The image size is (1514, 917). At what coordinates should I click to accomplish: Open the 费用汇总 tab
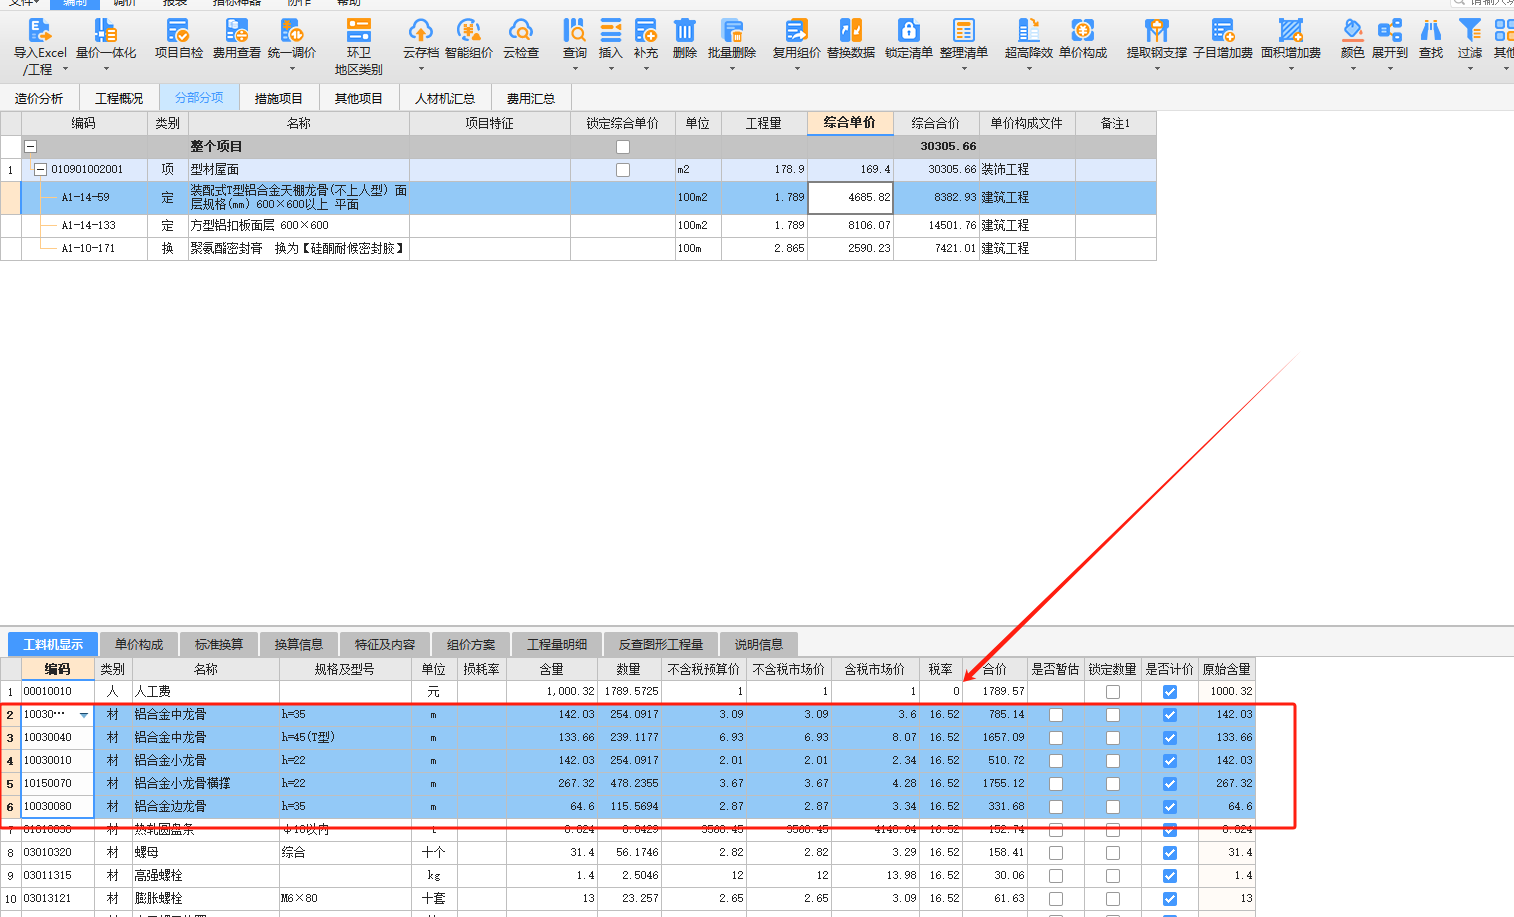point(531,98)
